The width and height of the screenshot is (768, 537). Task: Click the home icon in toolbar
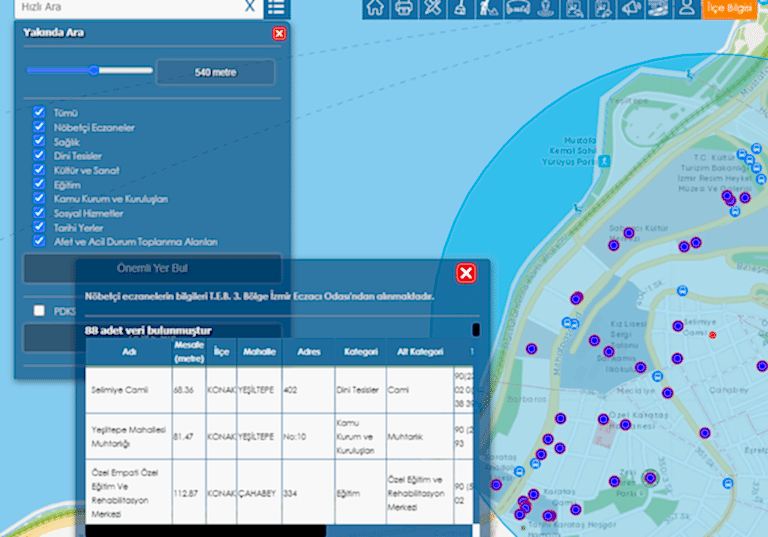point(375,8)
